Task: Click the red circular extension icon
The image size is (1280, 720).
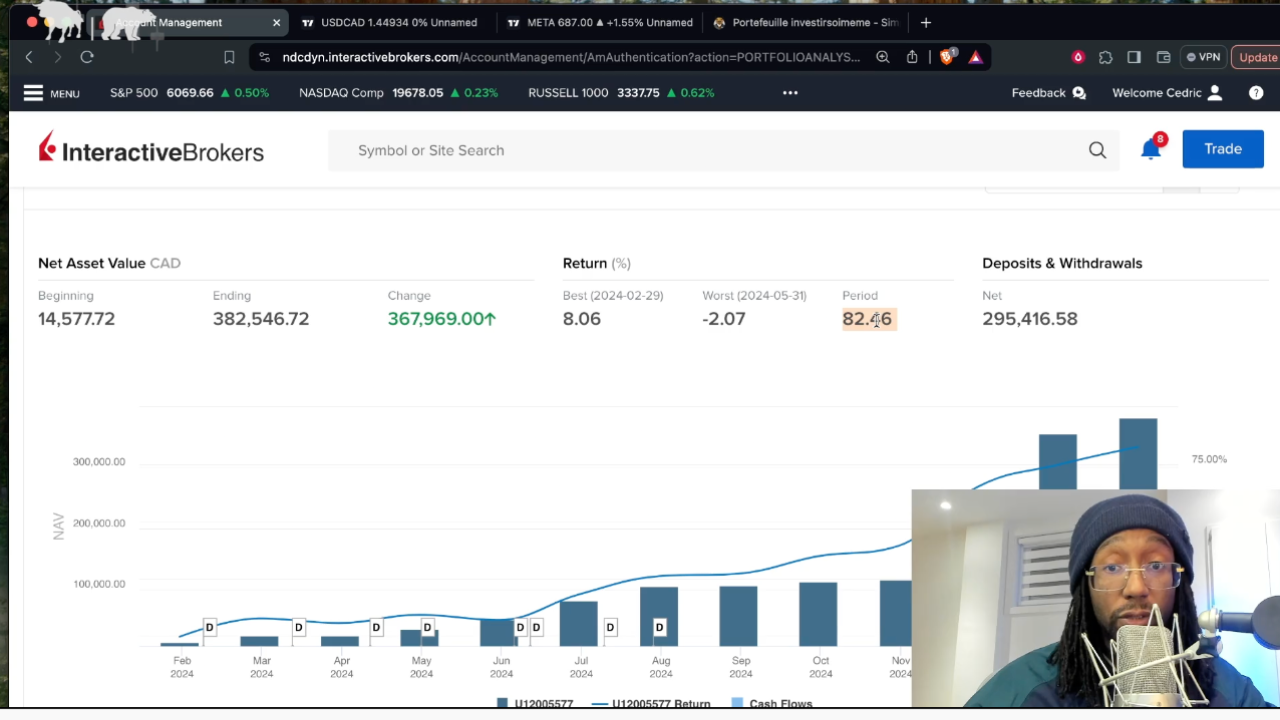Action: 1078,57
